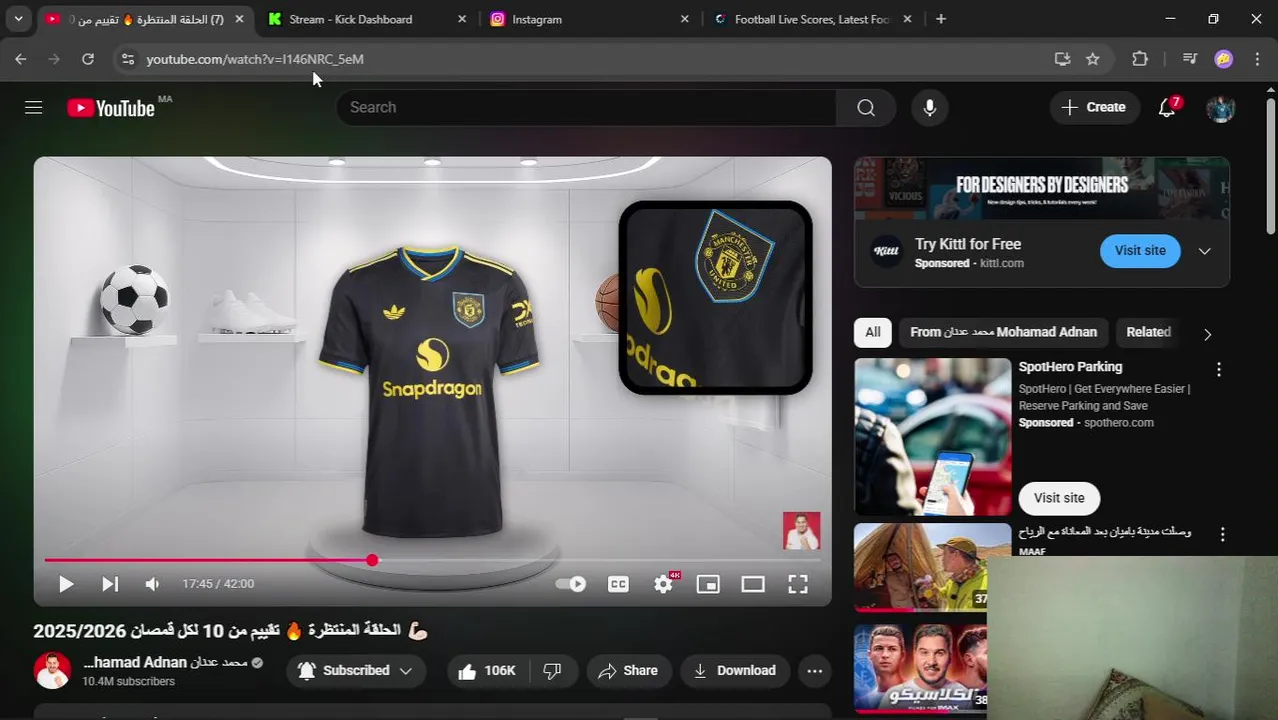Viewport: 1278px width, 720px height.
Task: Open the YouTube guide hamburger menu
Action: pyautogui.click(x=34, y=107)
